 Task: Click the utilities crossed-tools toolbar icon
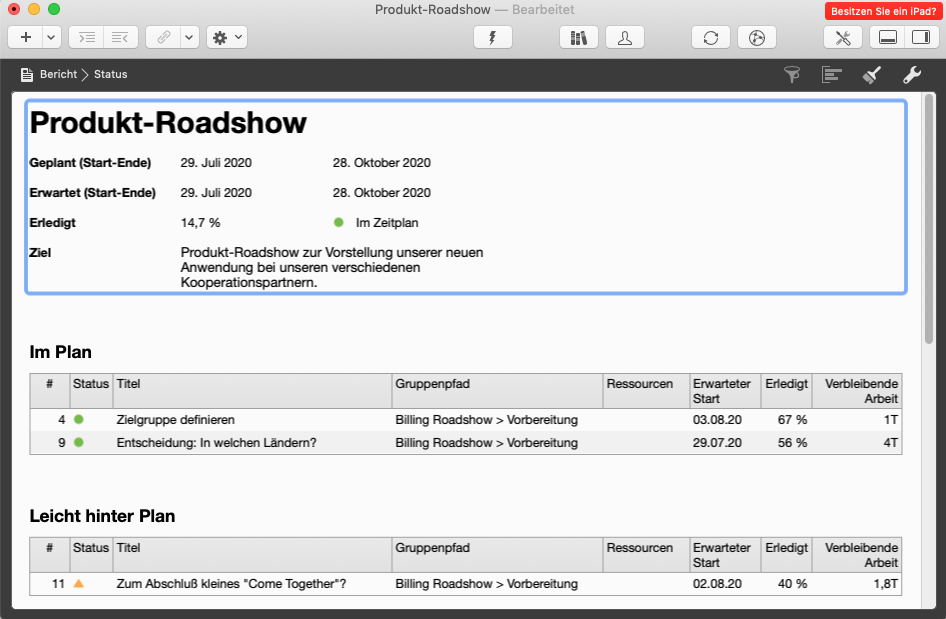pyautogui.click(x=843, y=37)
